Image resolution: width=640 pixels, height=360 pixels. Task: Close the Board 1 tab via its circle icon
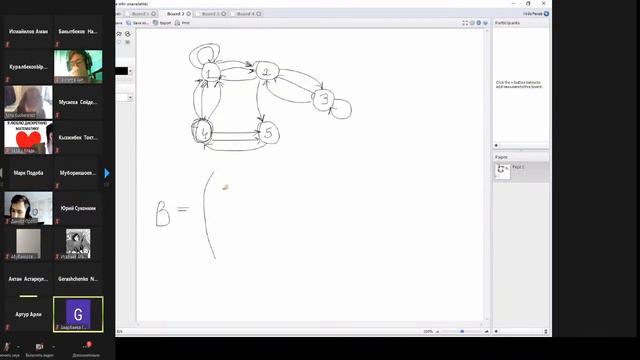[x=154, y=14]
